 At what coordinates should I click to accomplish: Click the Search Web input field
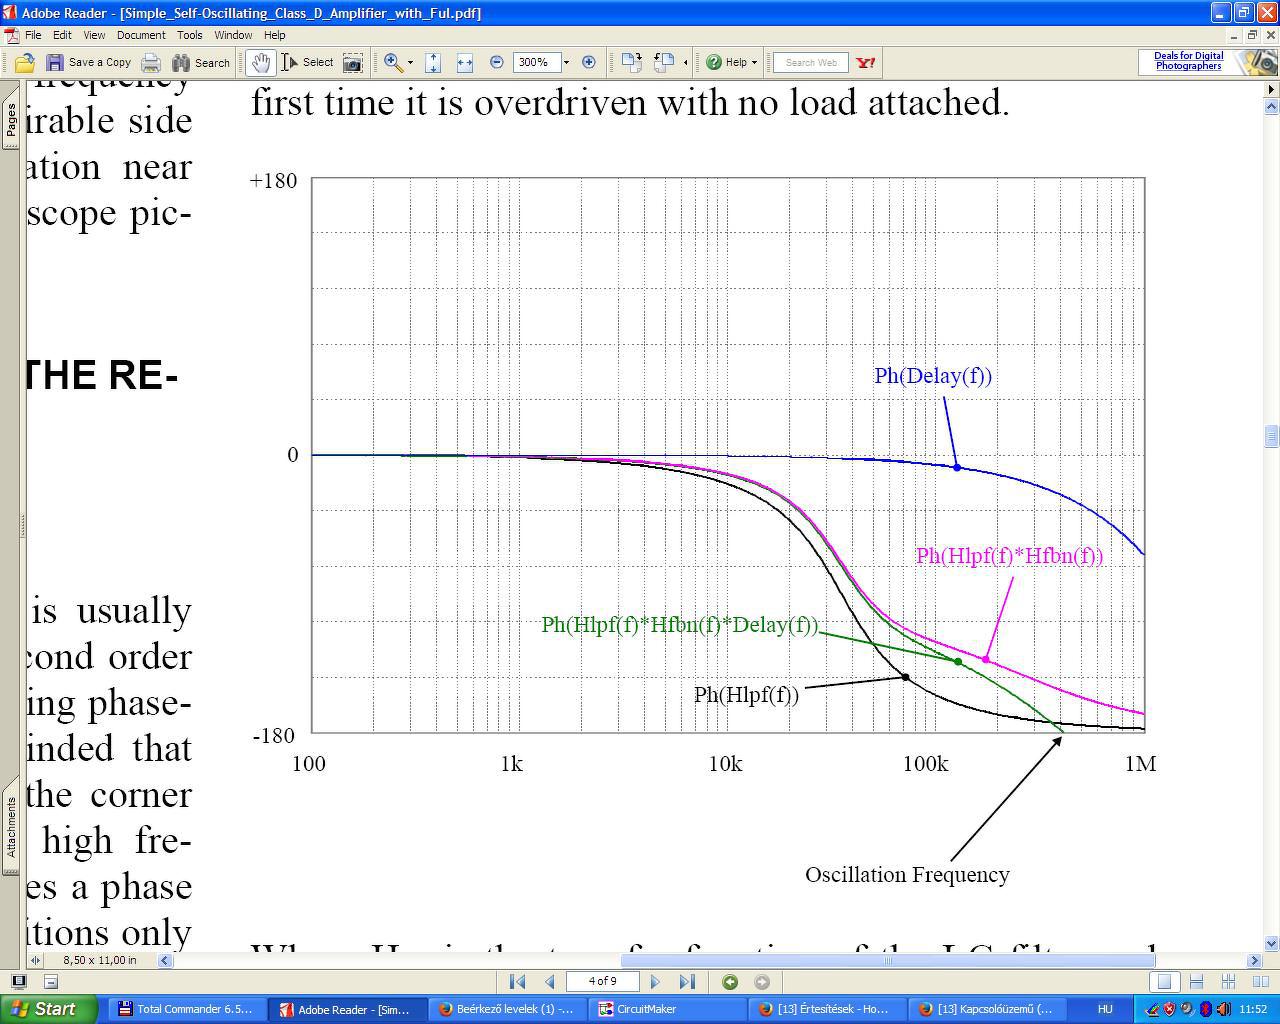[811, 63]
